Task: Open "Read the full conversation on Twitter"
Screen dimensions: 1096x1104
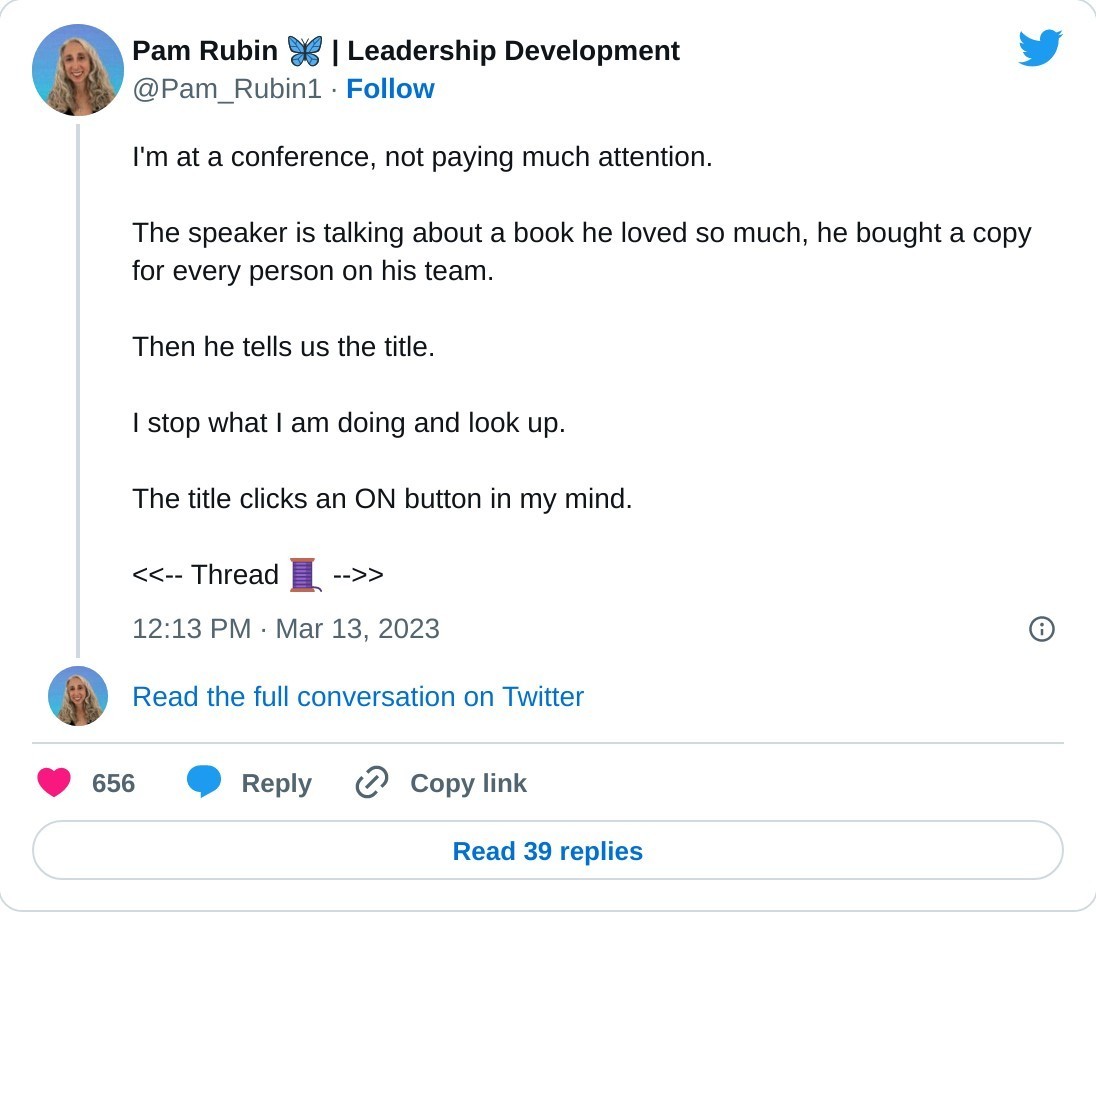Action: tap(358, 697)
